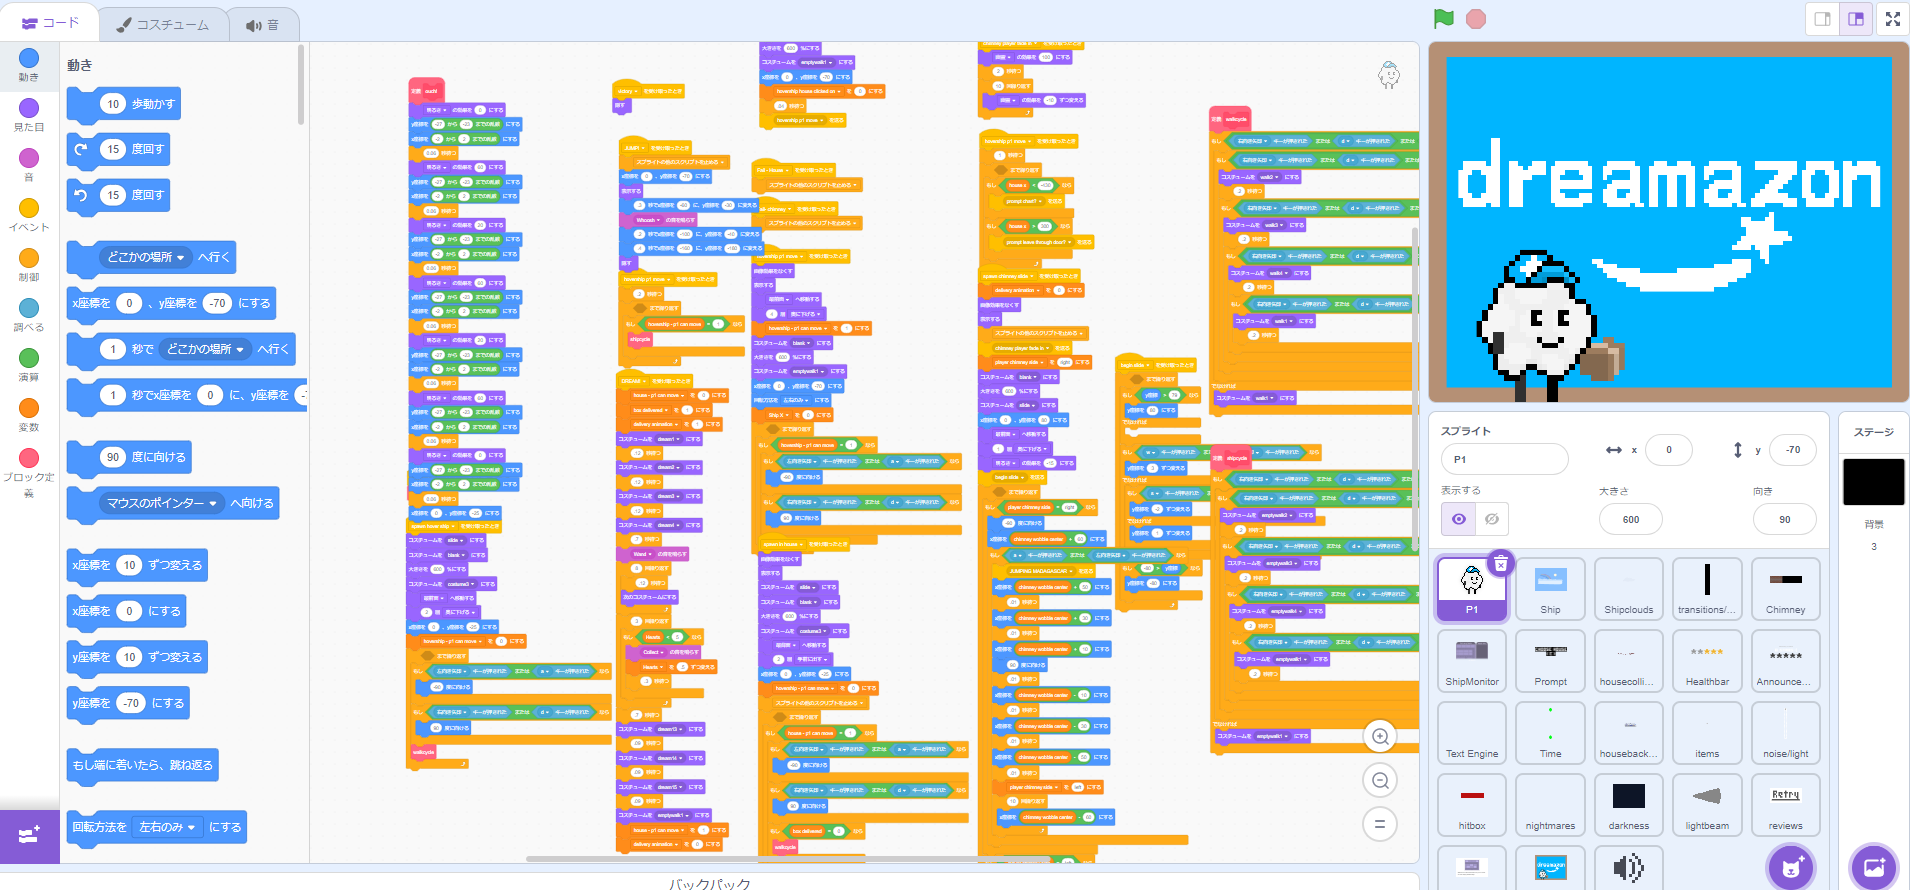This screenshot has height=890, width=1910.
Task: Select the Chimney sprite thumbnail
Action: point(1785,589)
